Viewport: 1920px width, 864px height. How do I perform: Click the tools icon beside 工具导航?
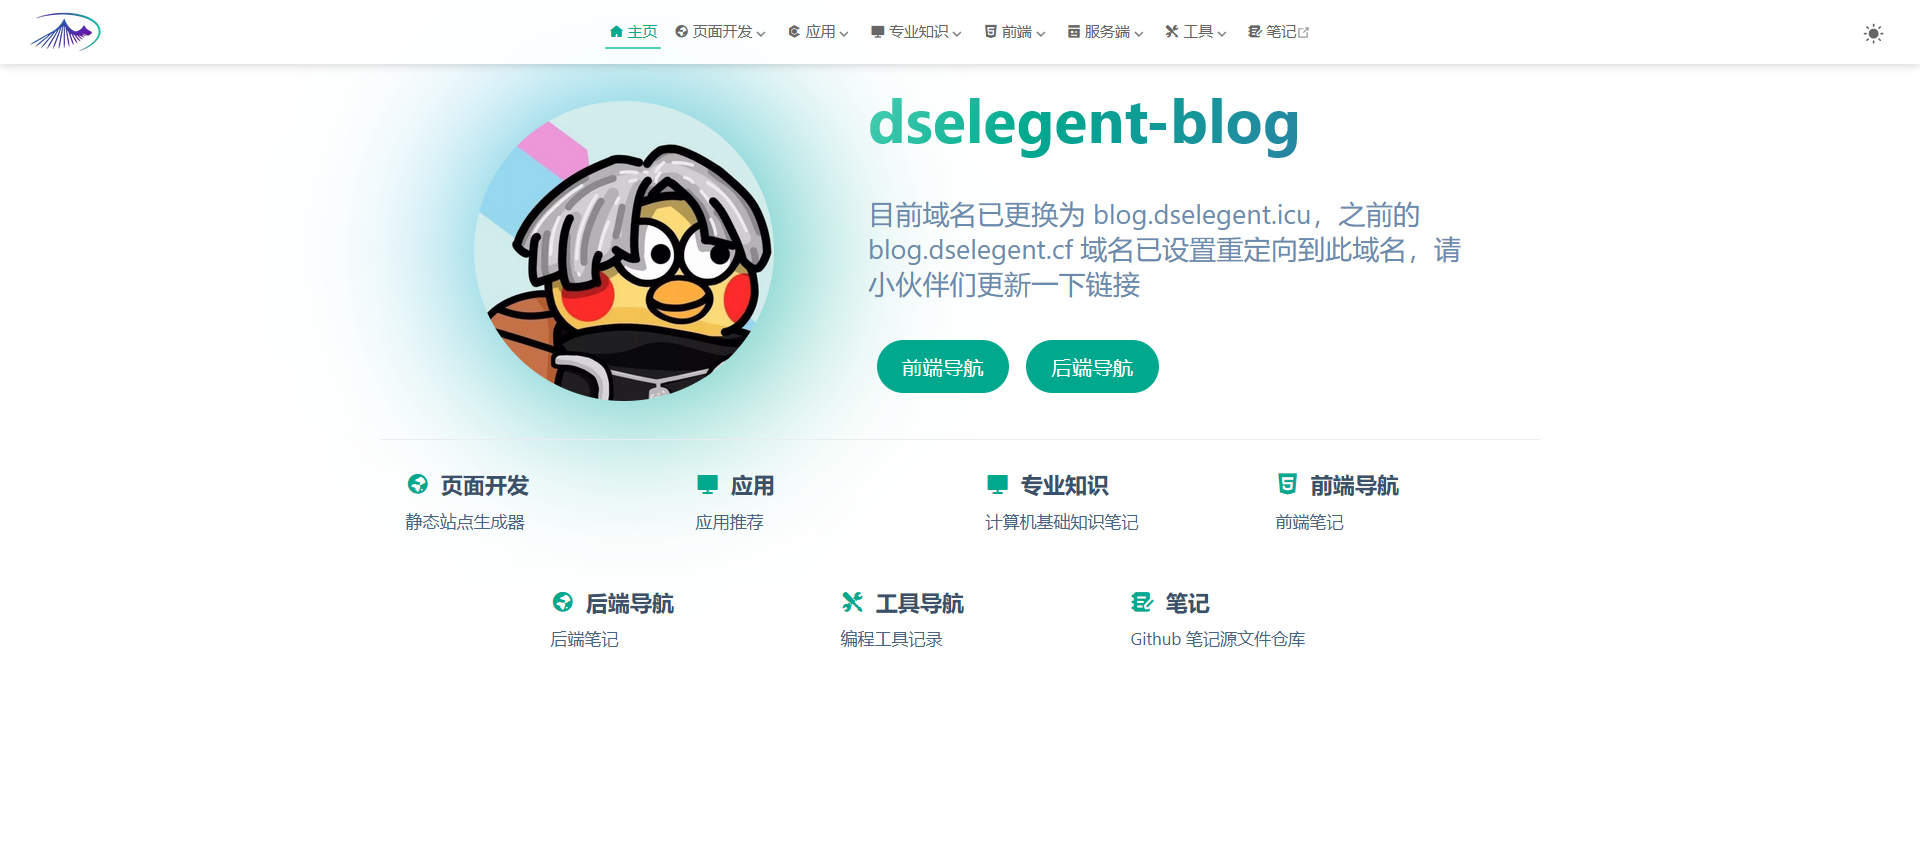tap(852, 602)
